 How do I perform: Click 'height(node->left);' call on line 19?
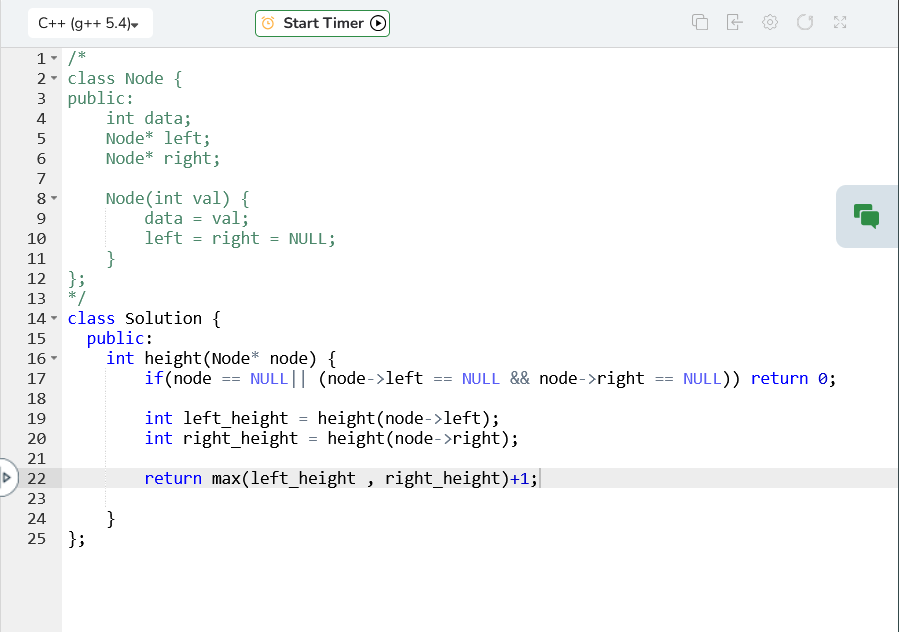(x=408, y=419)
